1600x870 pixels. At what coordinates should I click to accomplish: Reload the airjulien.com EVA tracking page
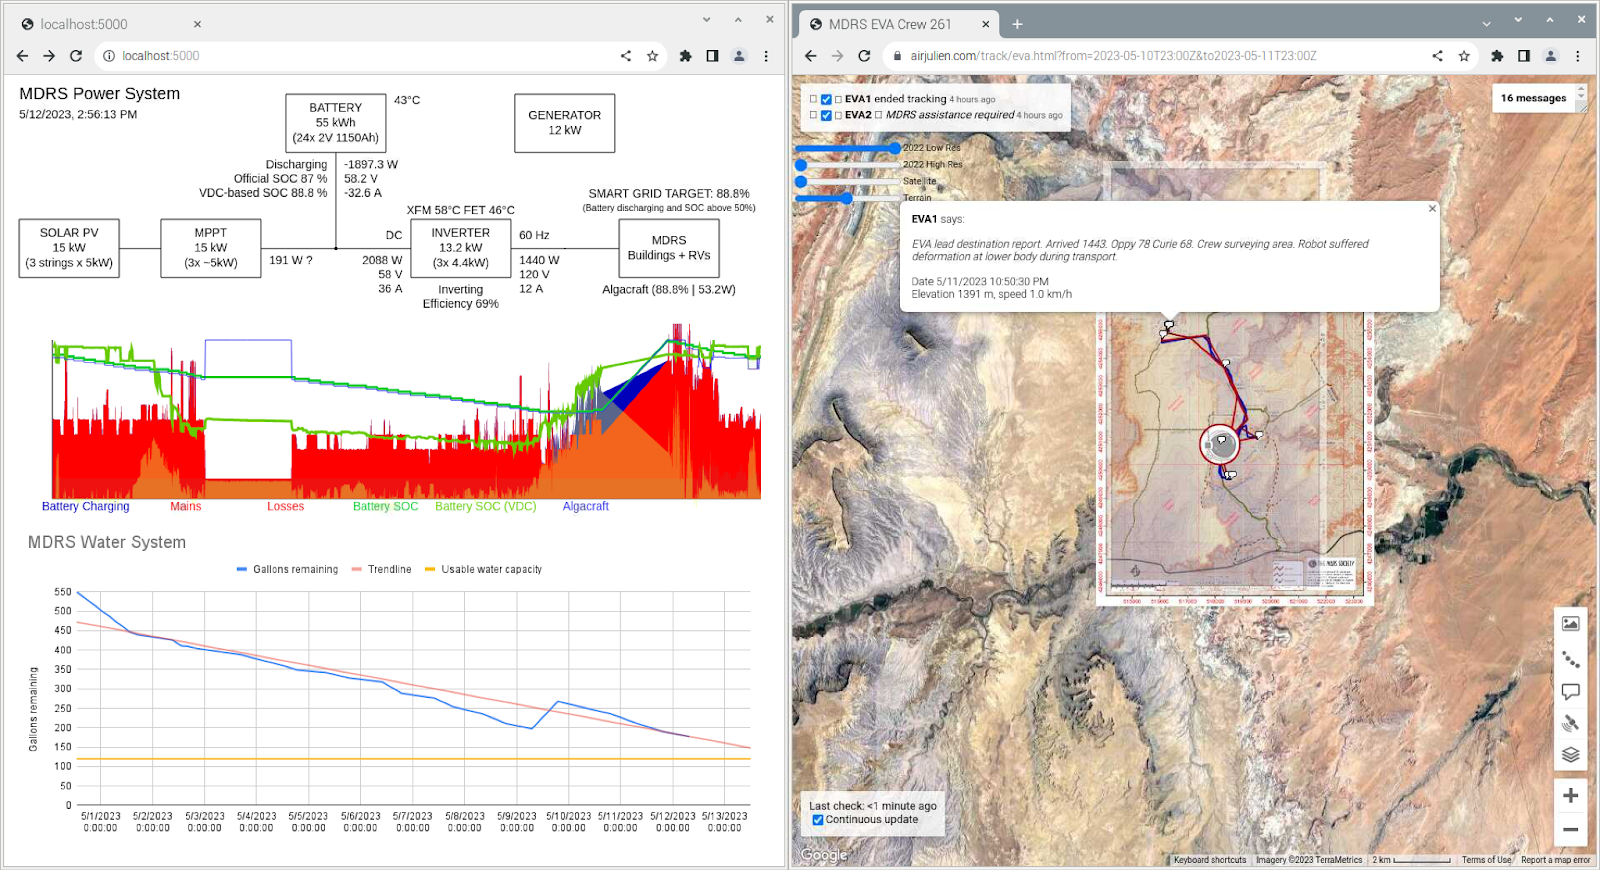(x=864, y=56)
